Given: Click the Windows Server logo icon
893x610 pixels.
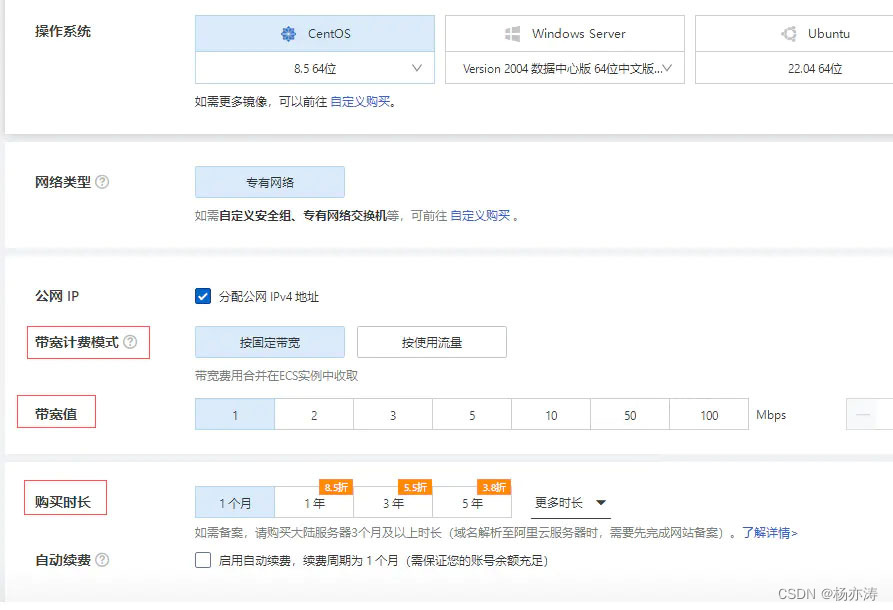Looking at the screenshot, I should pyautogui.click(x=513, y=34).
